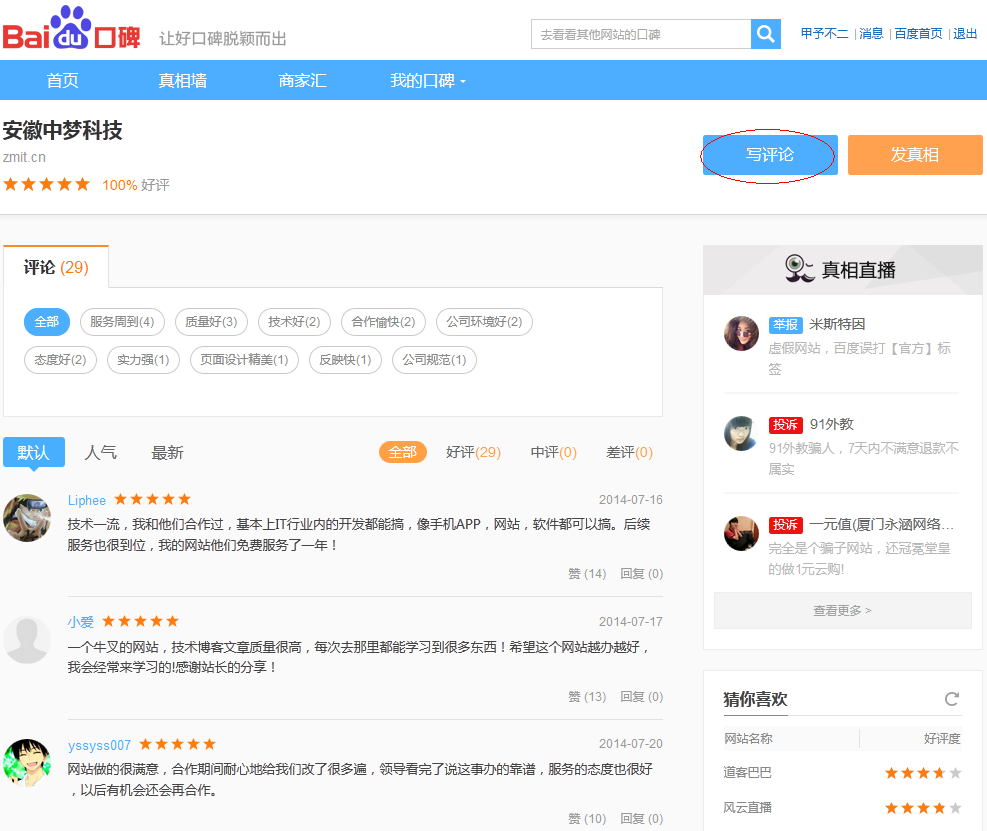The image size is (987, 831).
Task: Click the magnifier search button
Action: point(766,34)
